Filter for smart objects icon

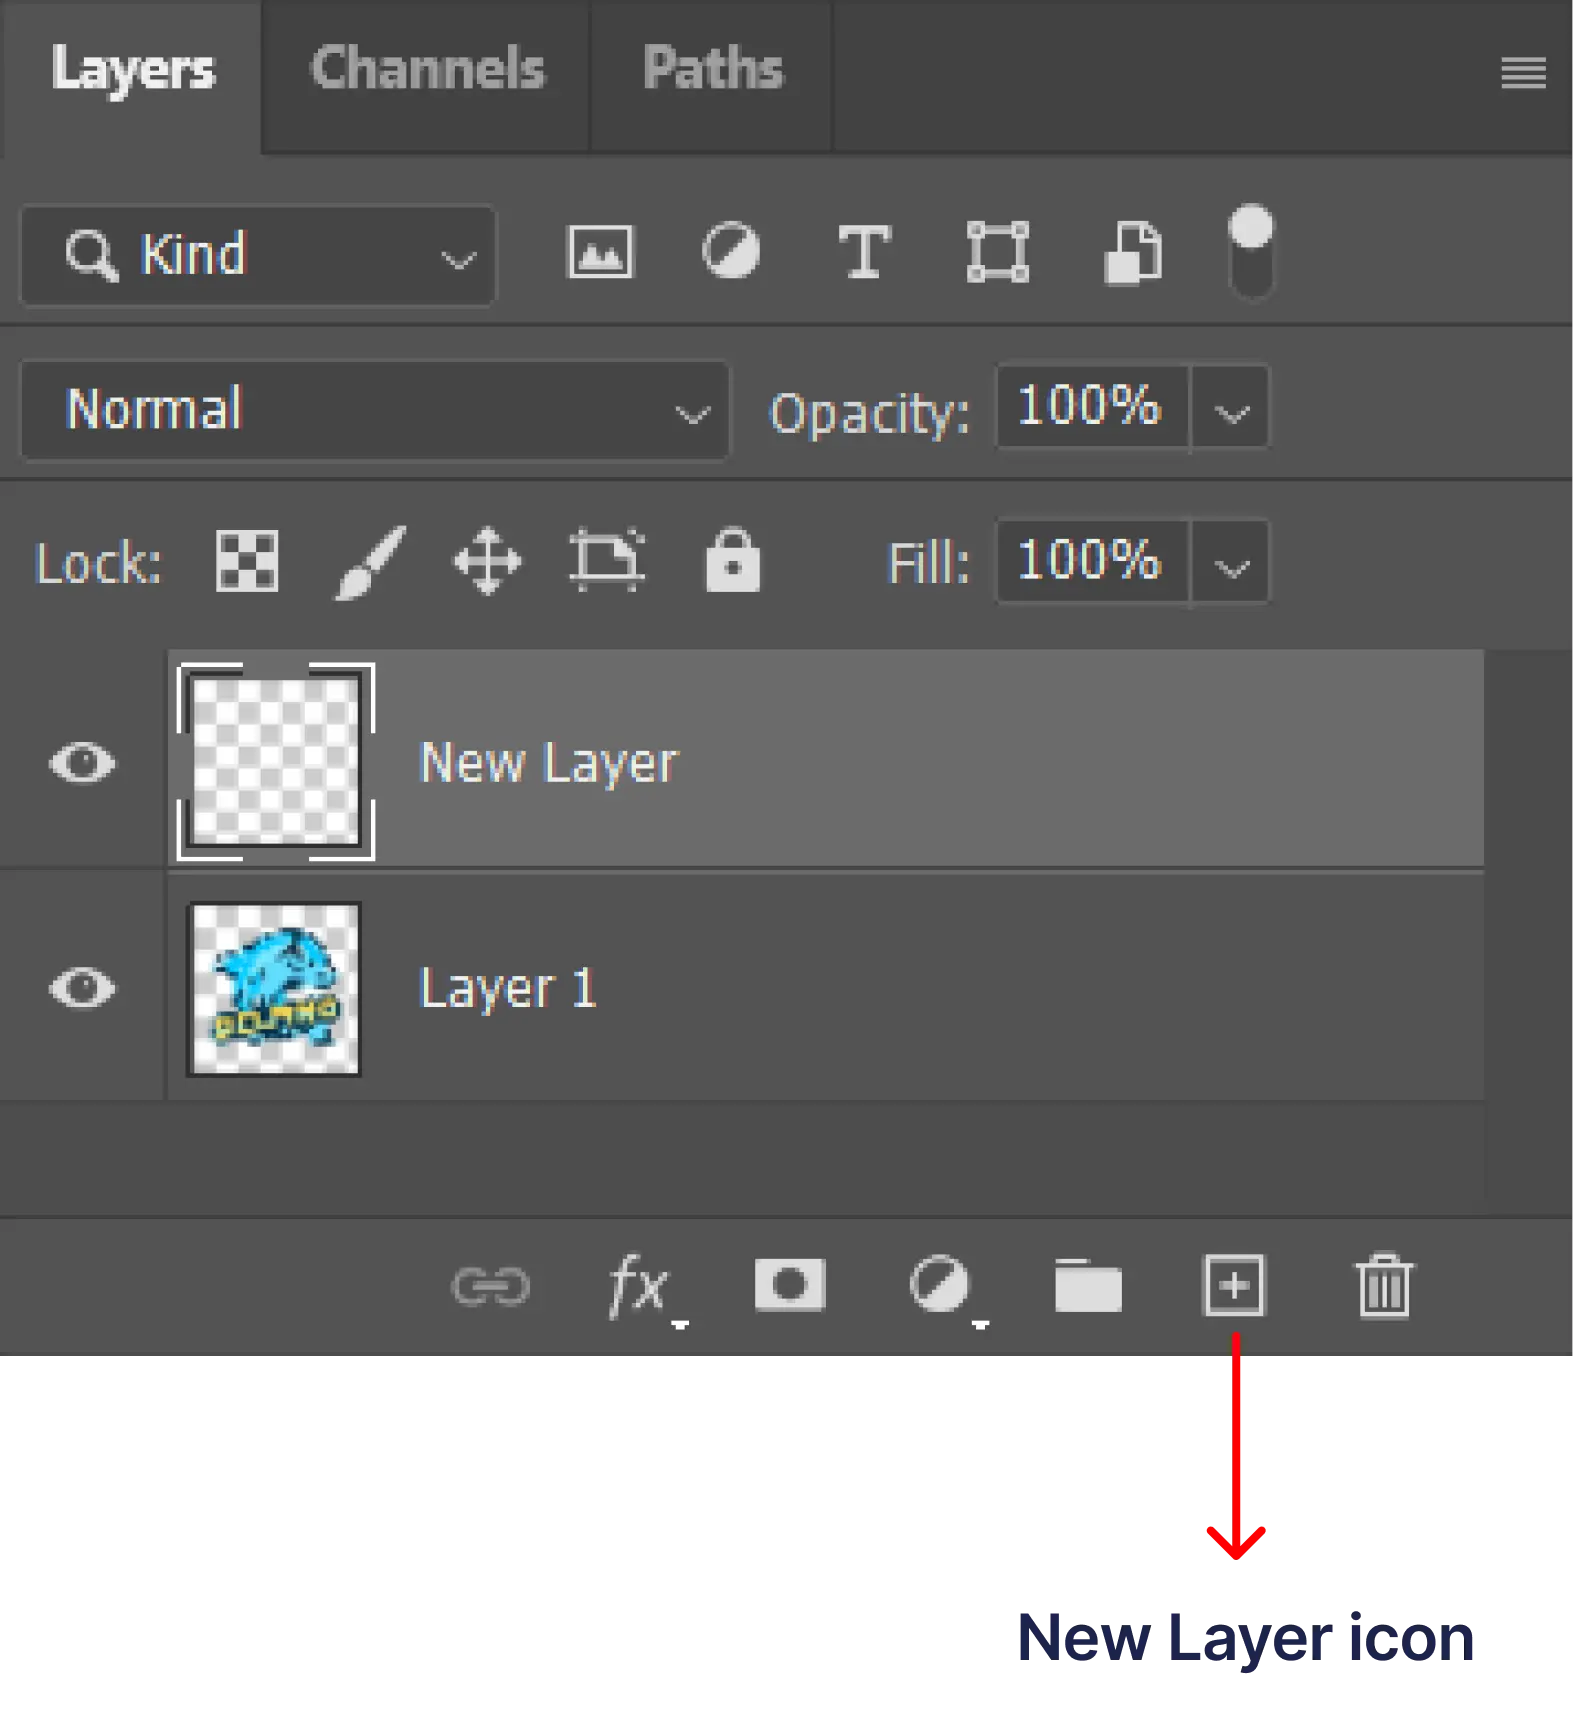point(1133,252)
